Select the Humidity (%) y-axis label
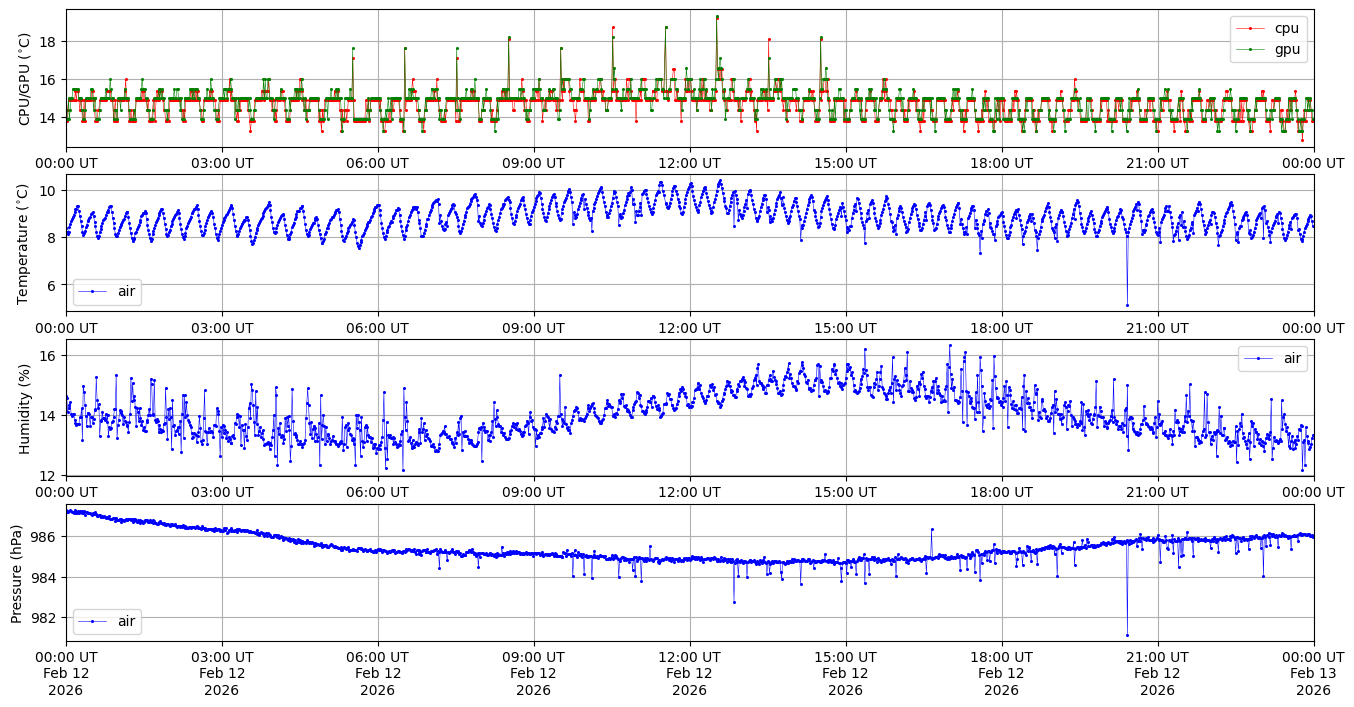Image resolution: width=1354 pixels, height=707 pixels. 25,408
